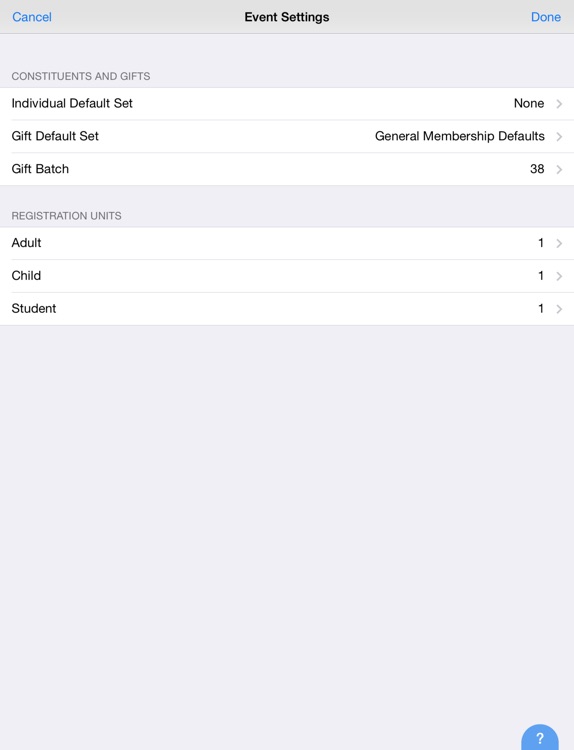Click the None value for Individual Default Set
Screen dimensions: 574x750
[x=529, y=103]
